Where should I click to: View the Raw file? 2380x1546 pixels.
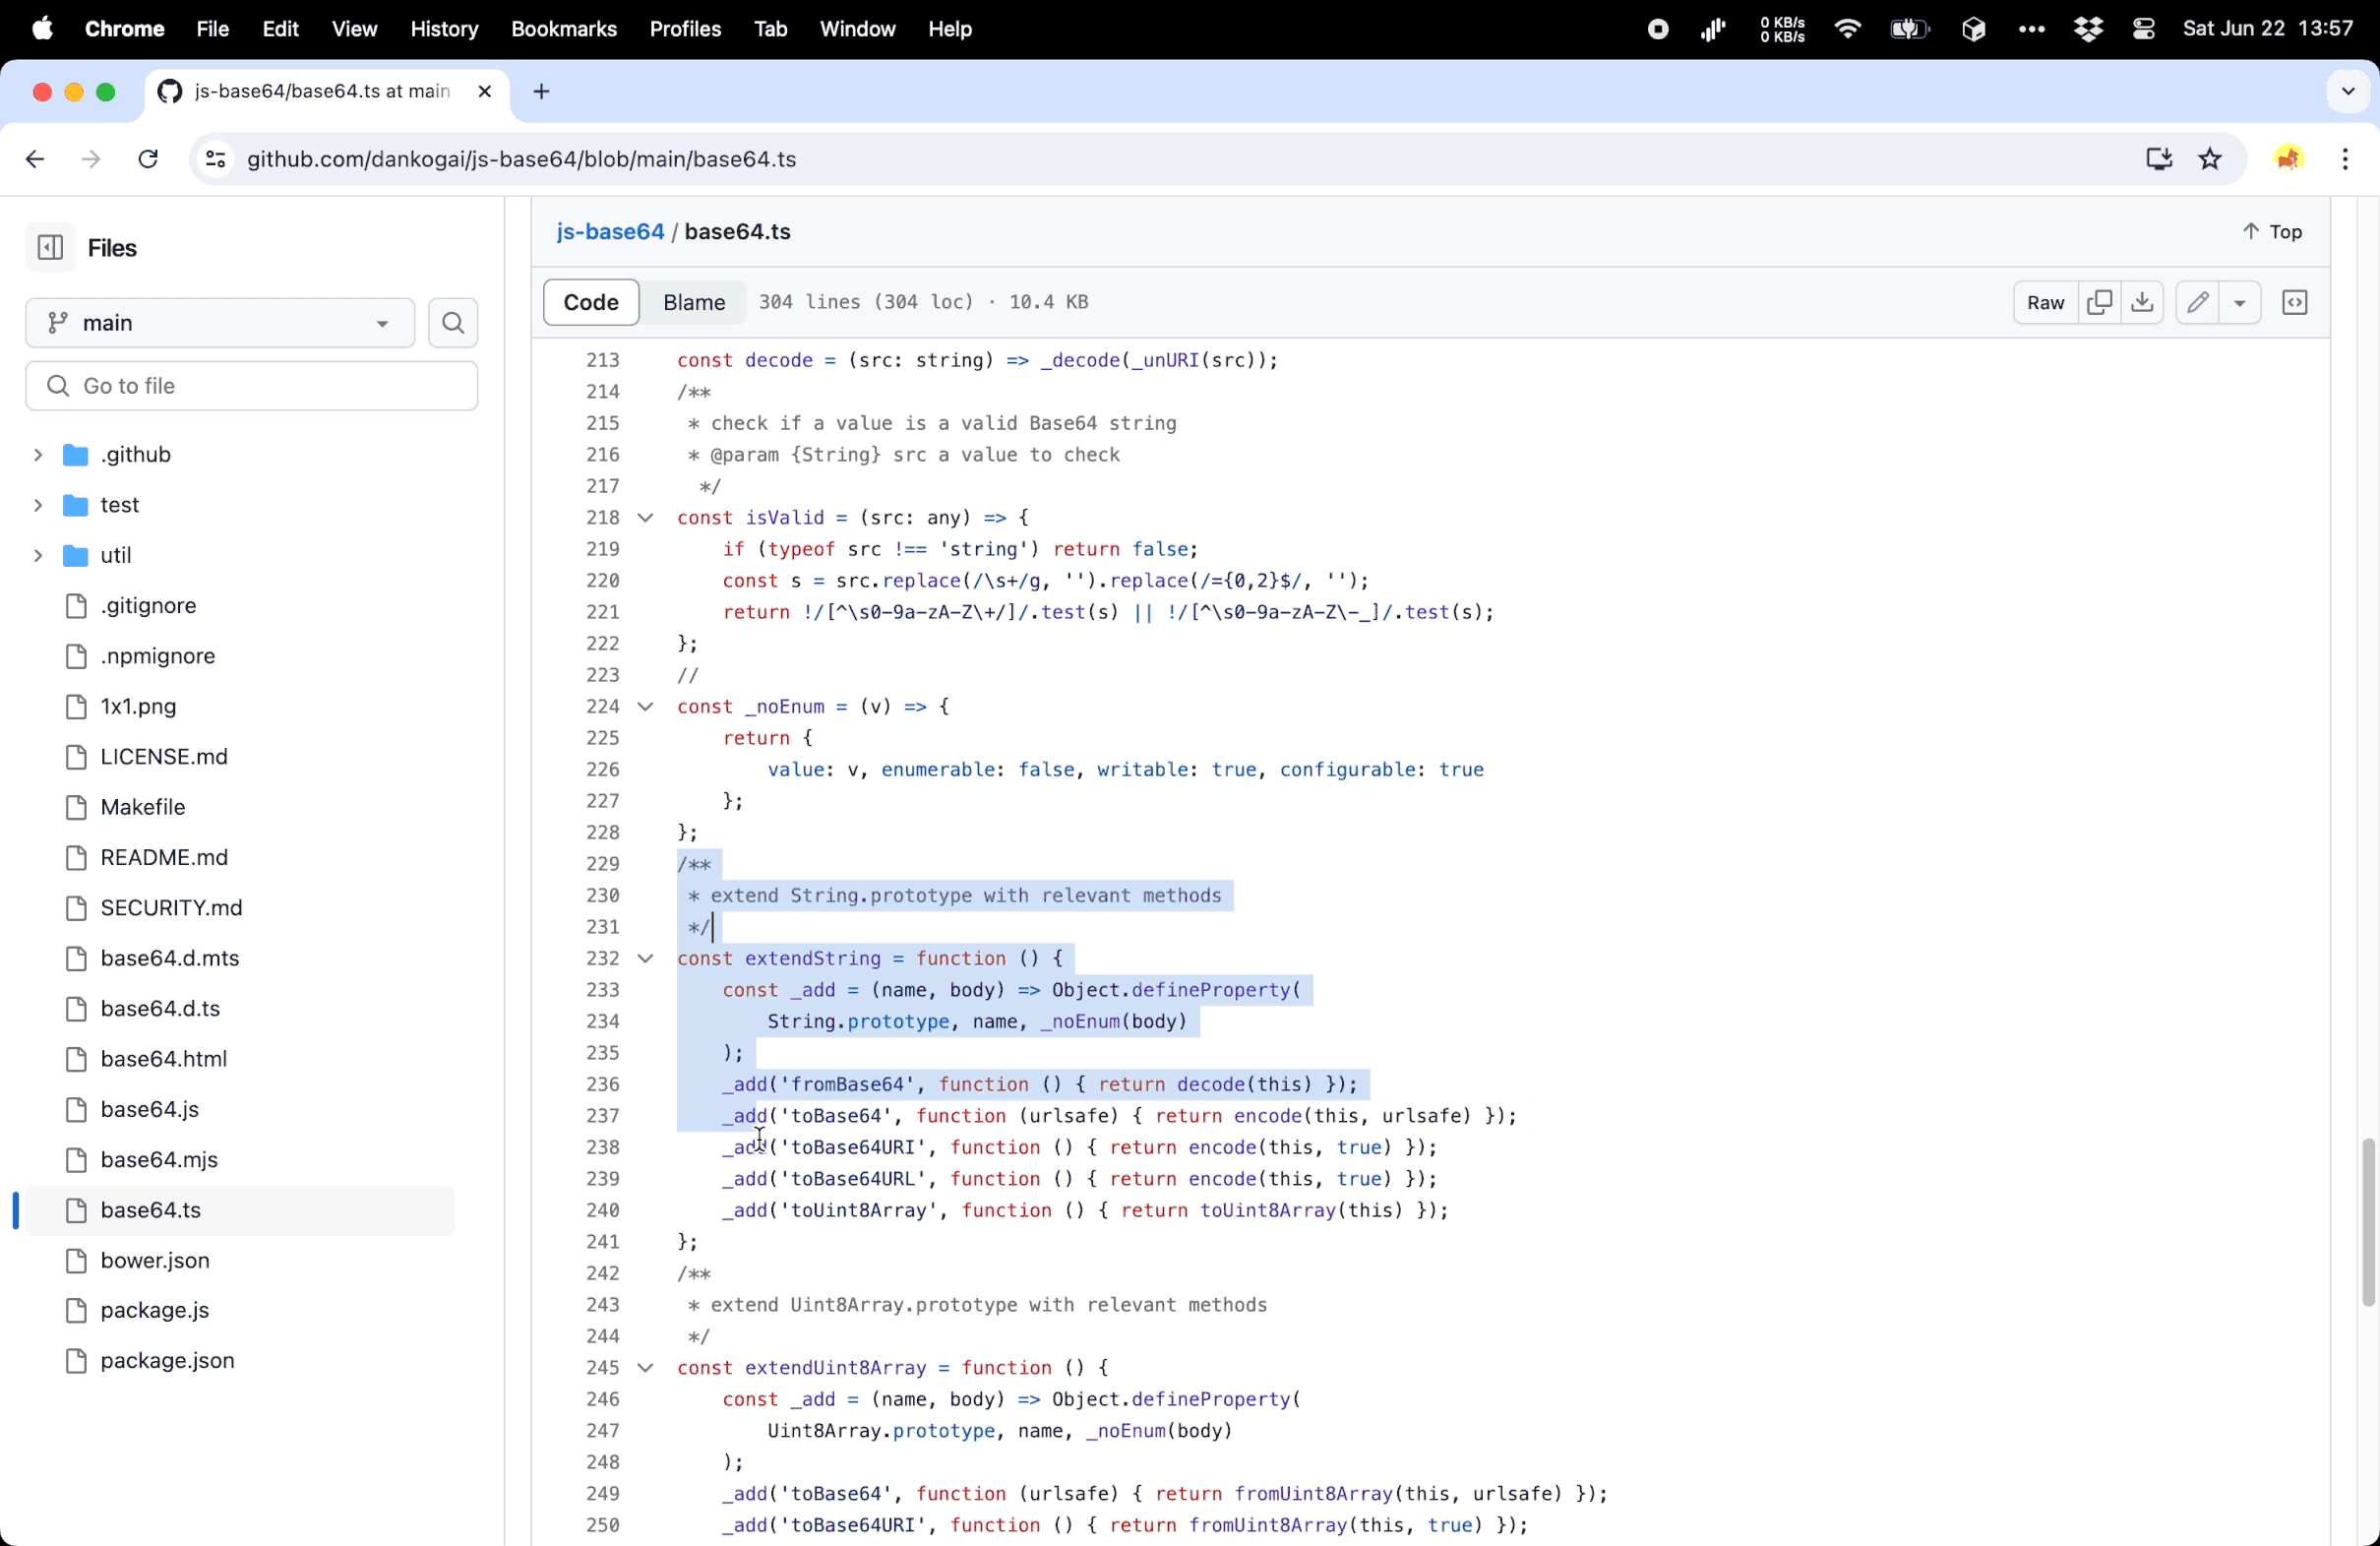pyautogui.click(x=2045, y=302)
